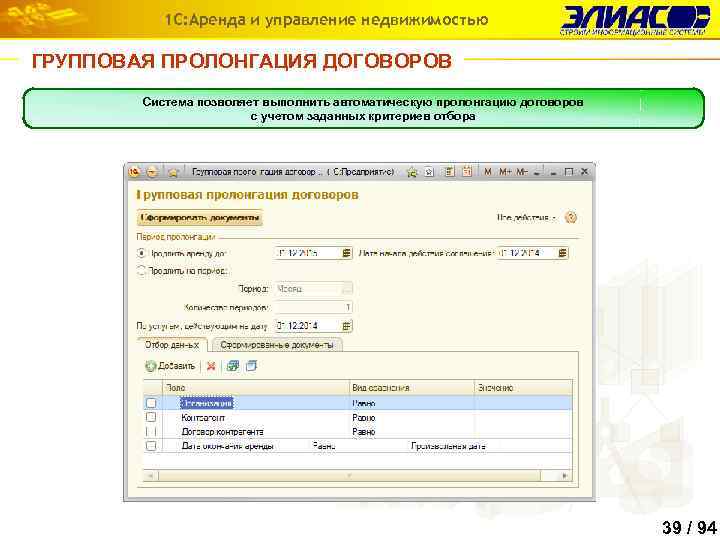Delete selected filter row with red X
Screen dimensions: 720x540
[x=211, y=366]
